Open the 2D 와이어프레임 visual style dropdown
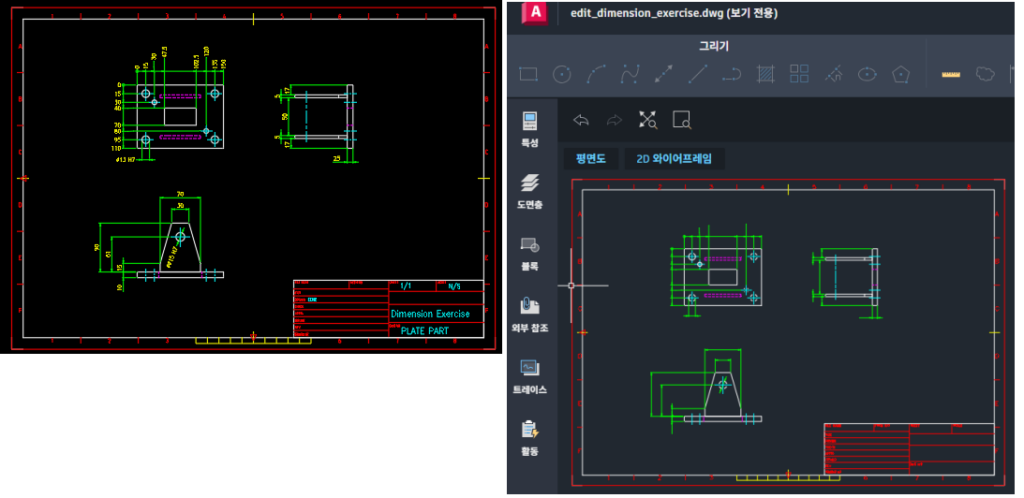The image size is (1024, 498). [674, 158]
